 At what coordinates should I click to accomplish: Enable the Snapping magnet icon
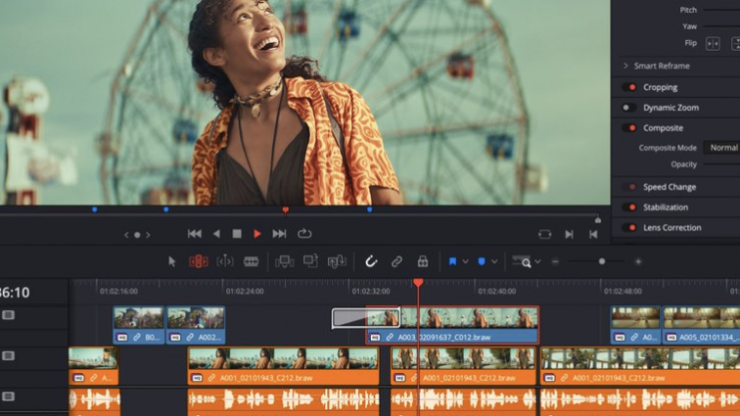point(371,261)
